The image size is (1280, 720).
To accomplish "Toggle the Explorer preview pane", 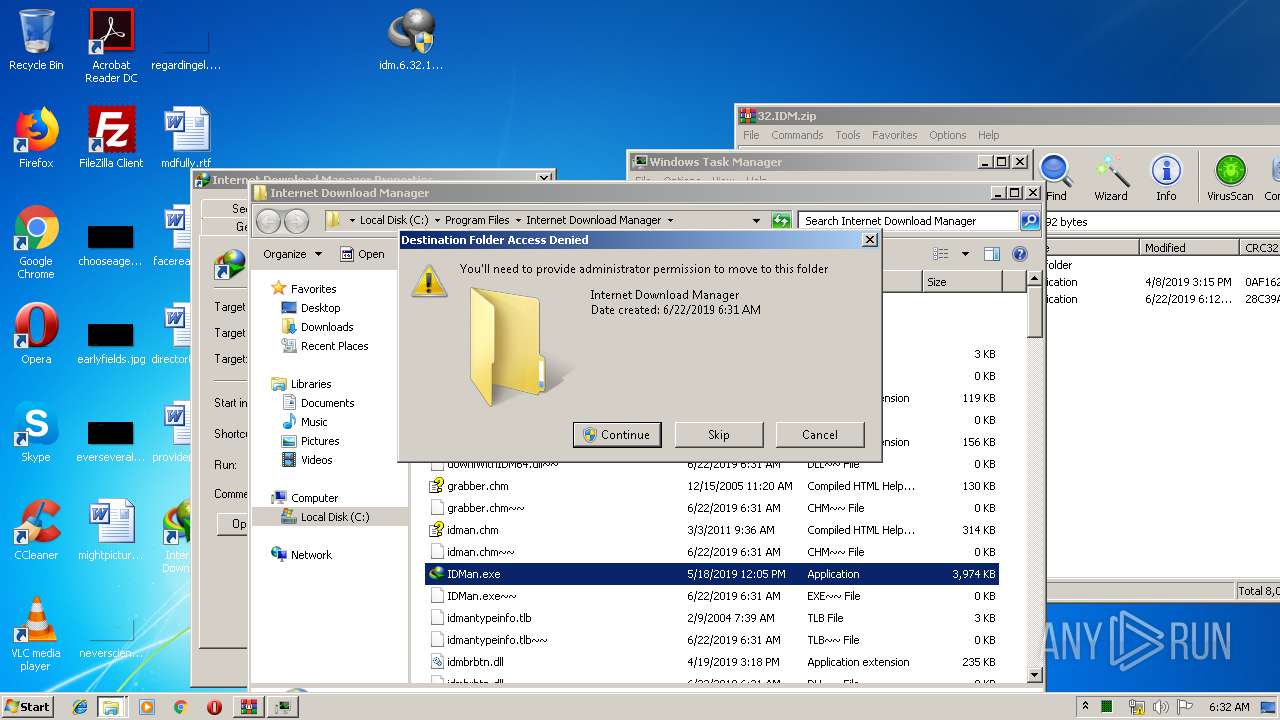I will pos(991,254).
